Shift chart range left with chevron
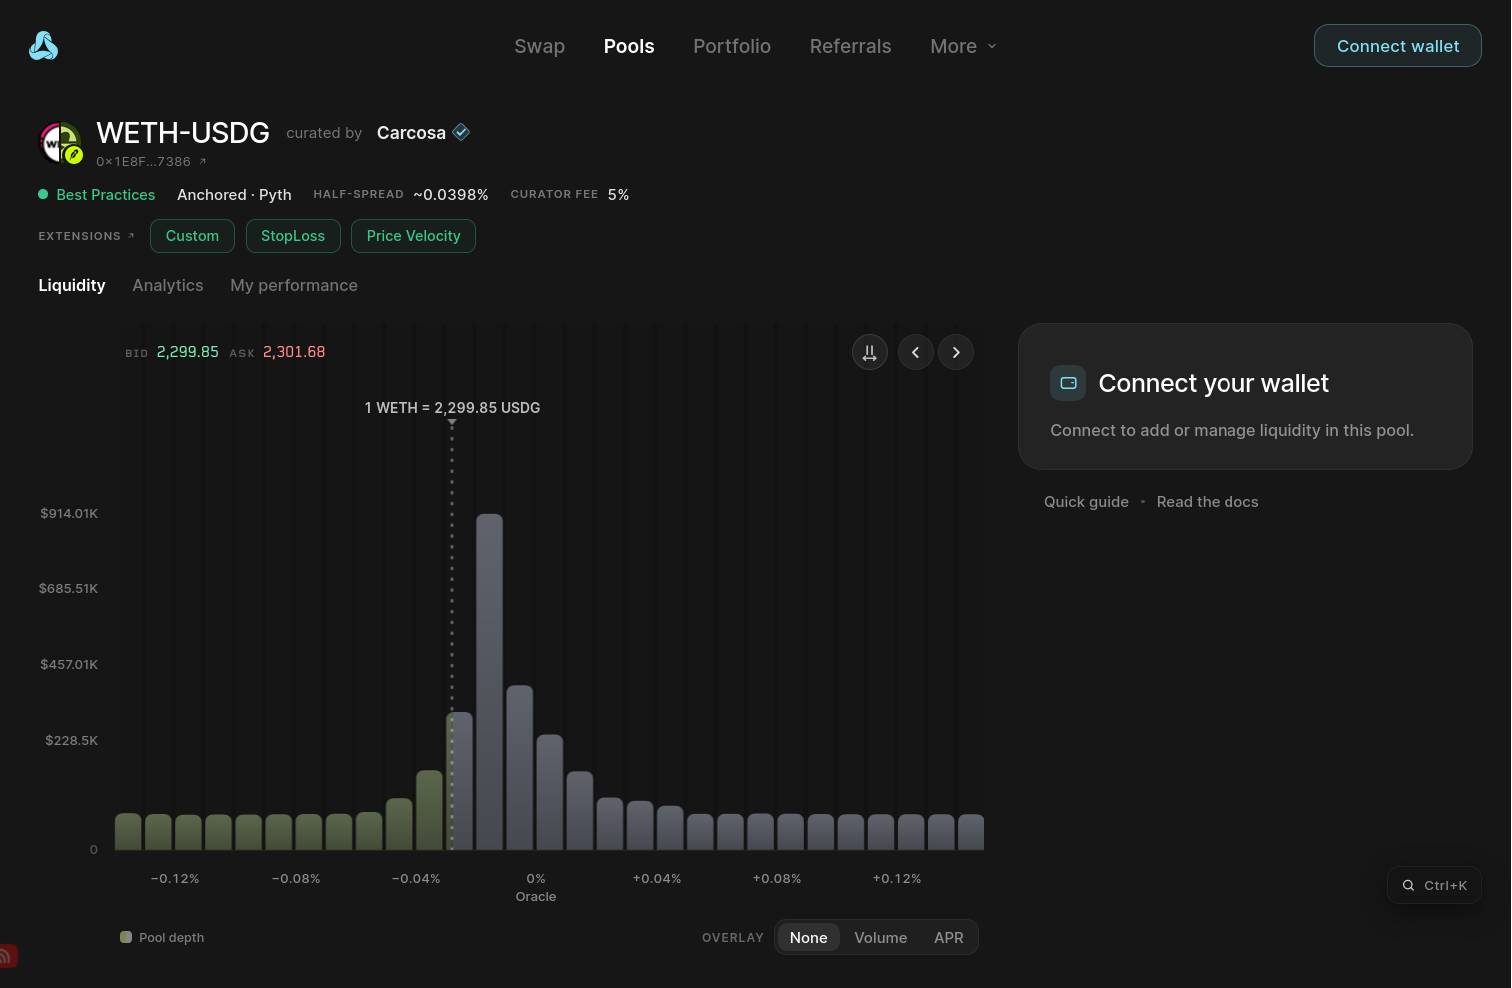The image size is (1512, 988). 916,352
